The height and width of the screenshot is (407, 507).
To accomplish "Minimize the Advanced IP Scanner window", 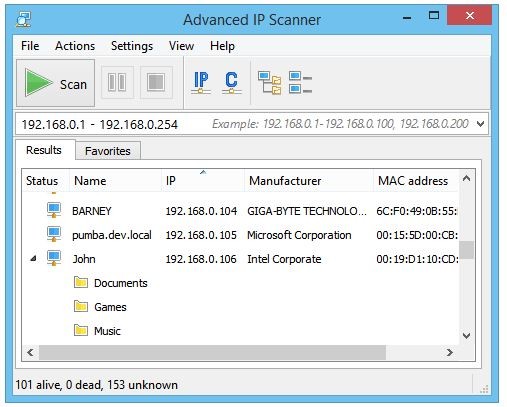I will coord(407,17).
